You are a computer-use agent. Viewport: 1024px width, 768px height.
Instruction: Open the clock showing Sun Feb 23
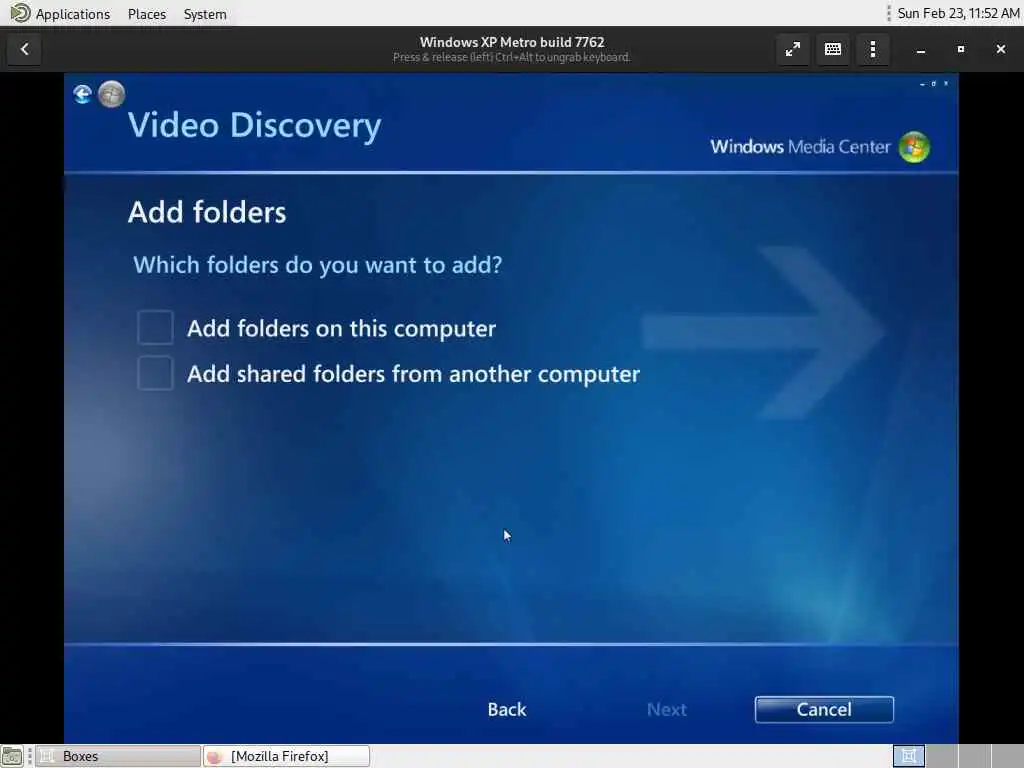pyautogui.click(x=958, y=13)
